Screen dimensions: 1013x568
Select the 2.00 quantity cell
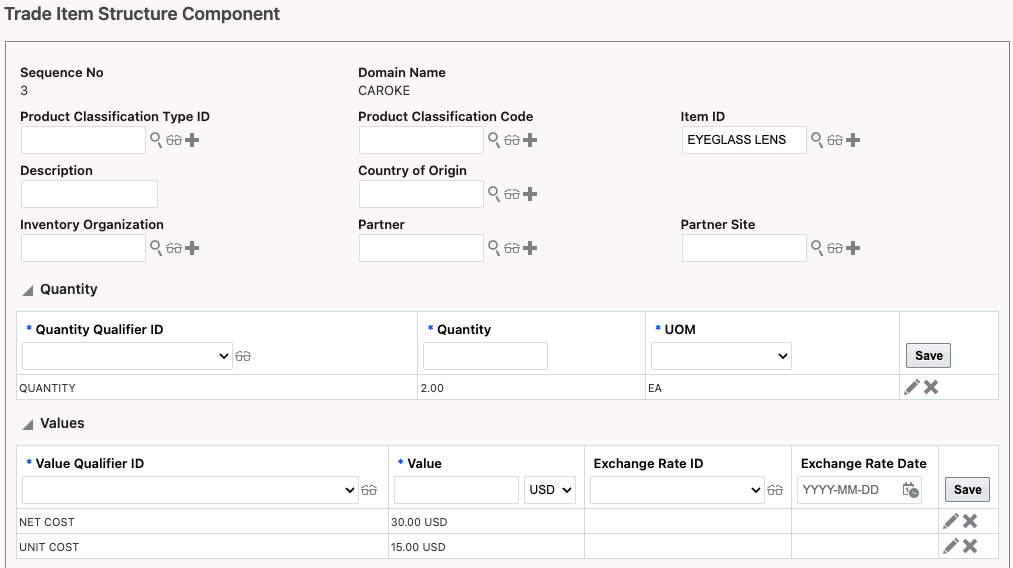531,388
